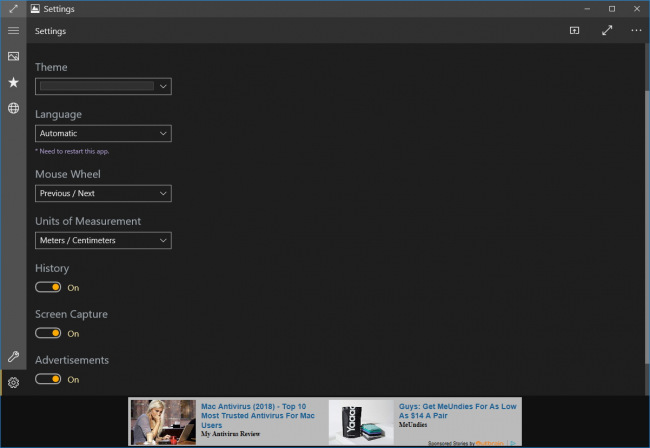
Task: Click the open file icon in header
Action: point(574,30)
